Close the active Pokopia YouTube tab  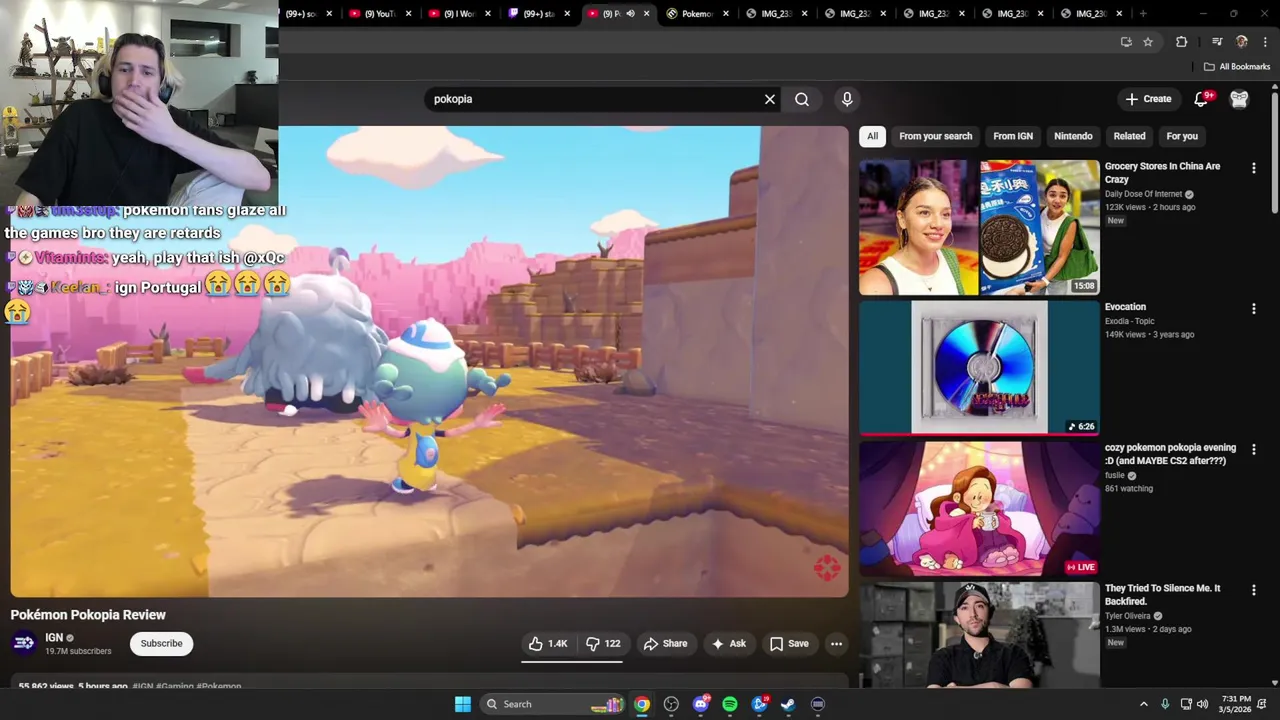(x=646, y=14)
